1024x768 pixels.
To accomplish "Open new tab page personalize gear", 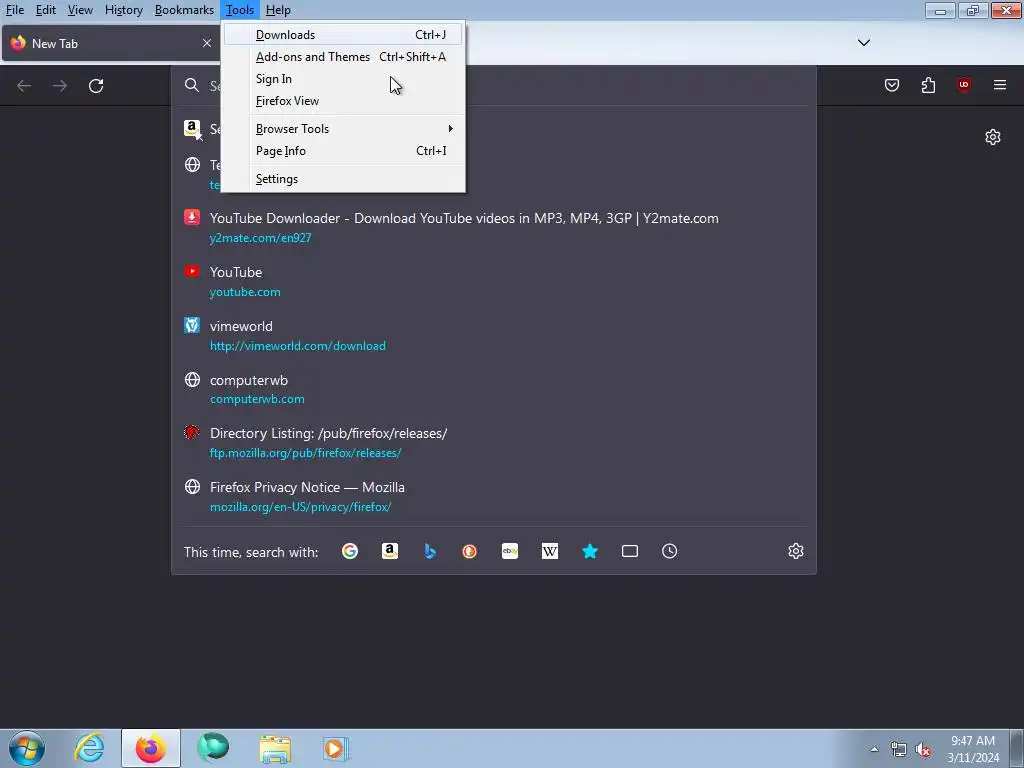I will coord(993,136).
